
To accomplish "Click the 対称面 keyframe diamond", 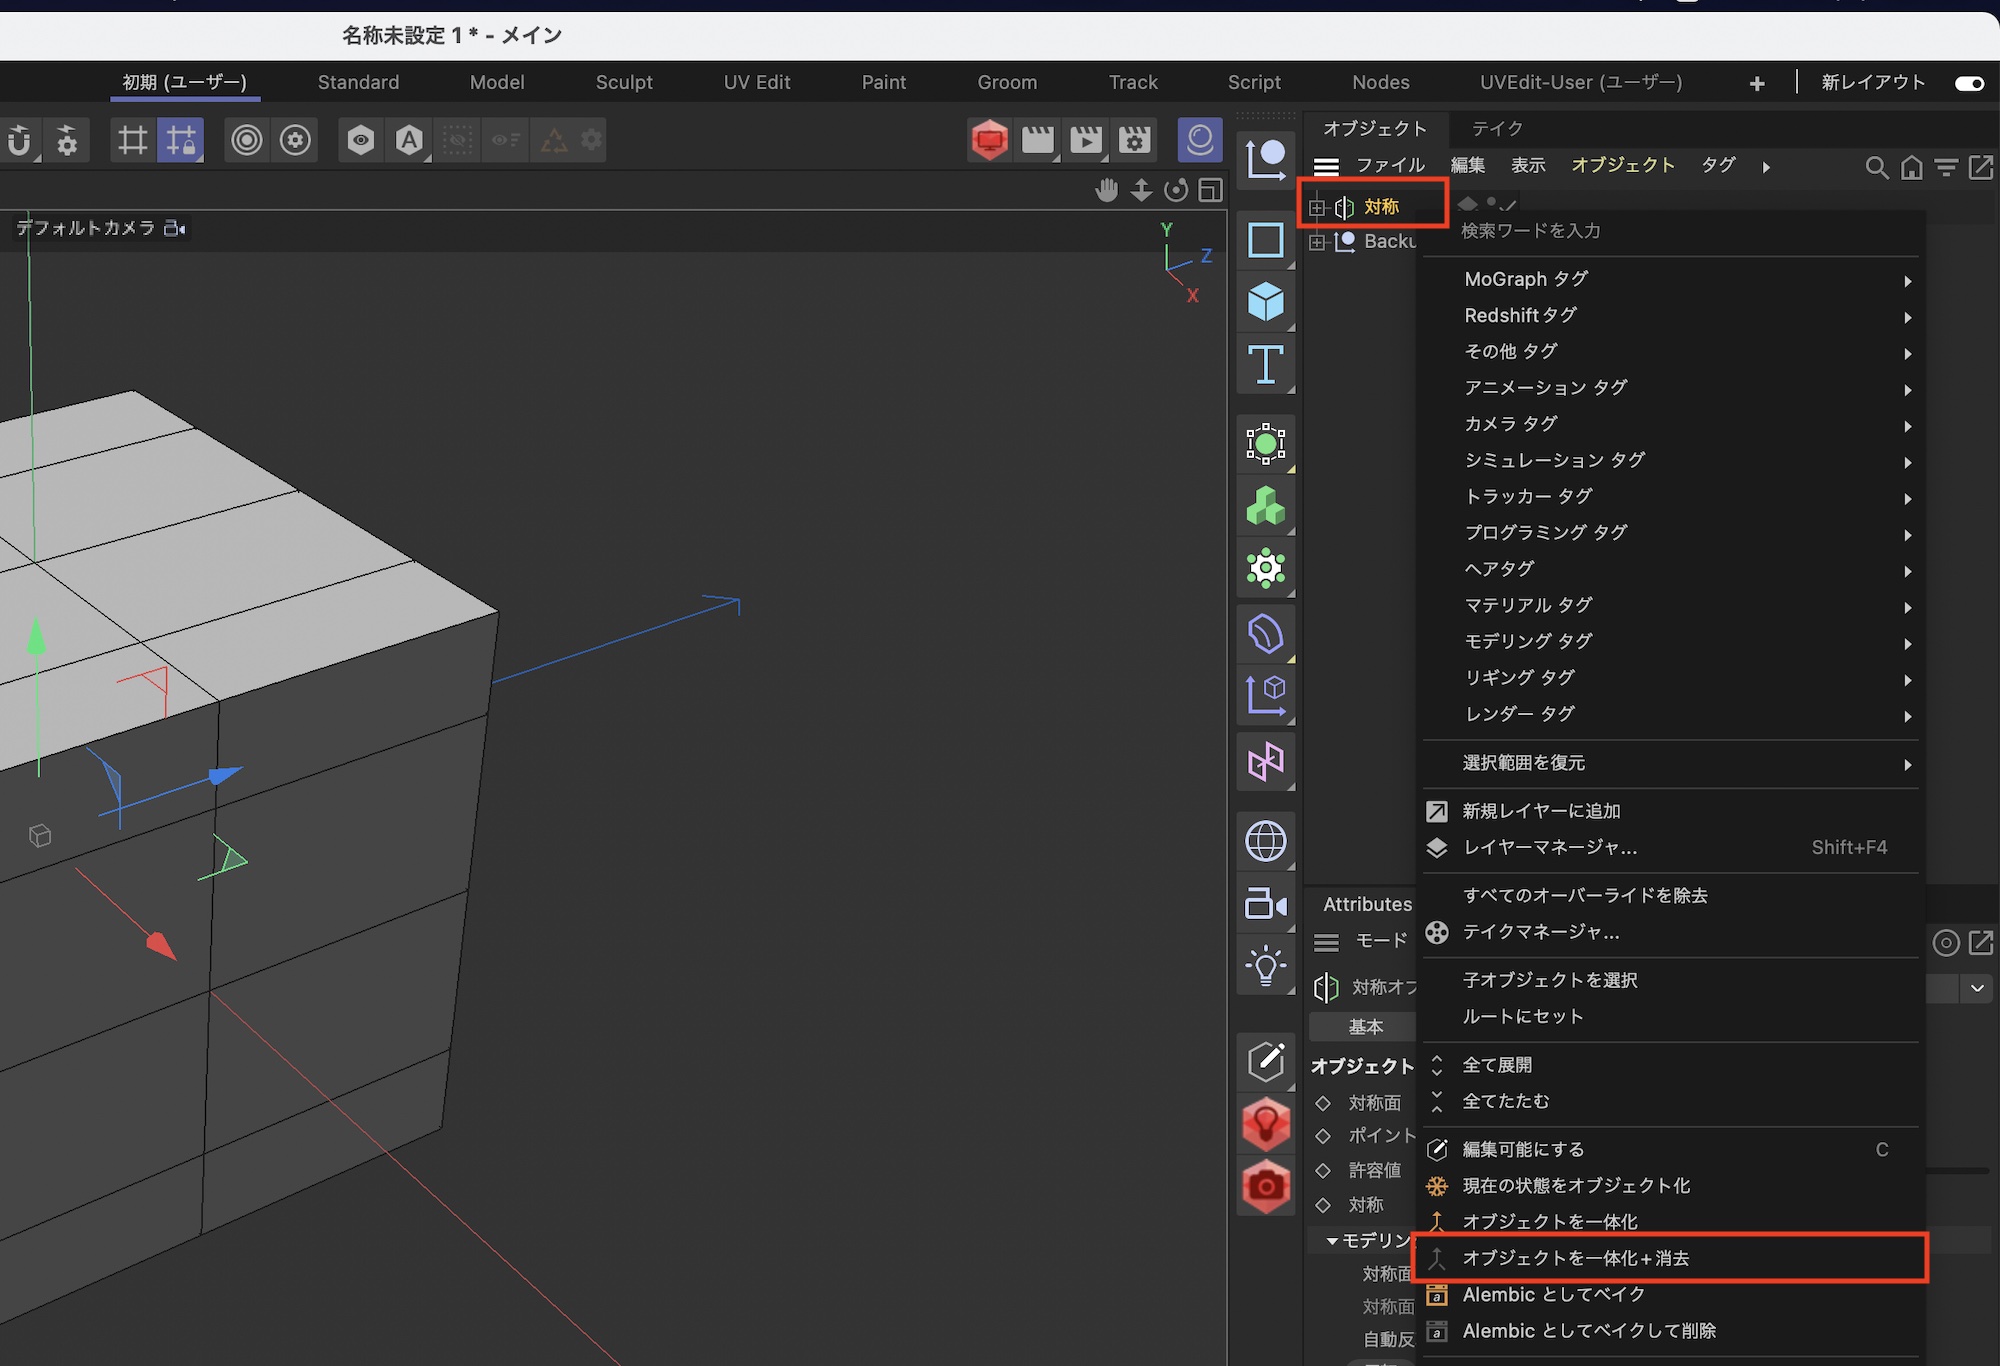I will click(1323, 1102).
